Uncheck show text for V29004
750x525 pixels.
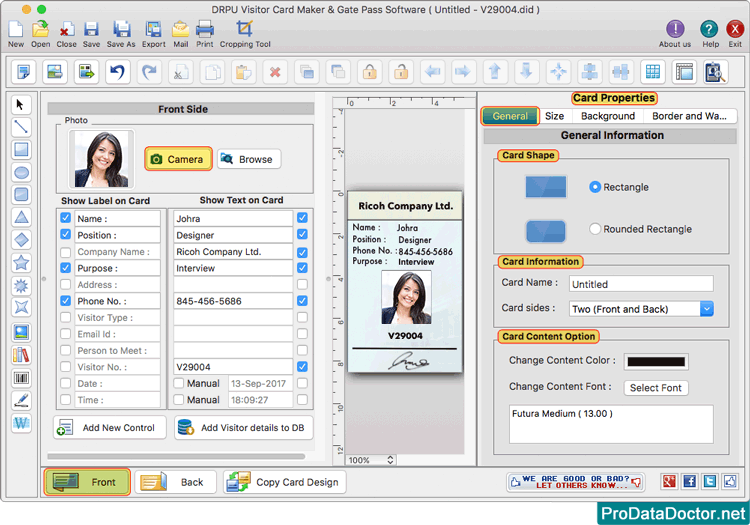[302, 367]
